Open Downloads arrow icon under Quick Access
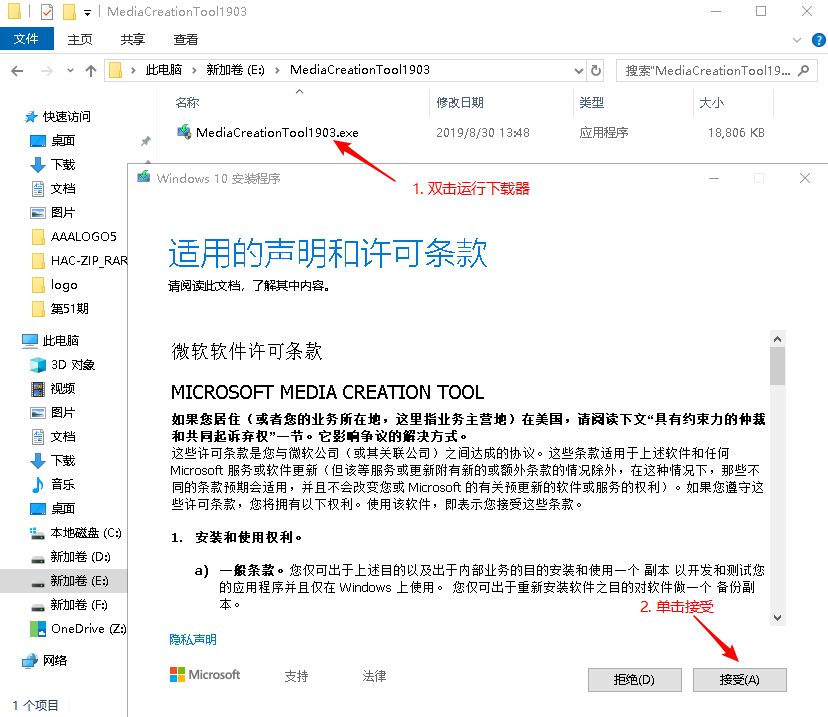 (38, 165)
